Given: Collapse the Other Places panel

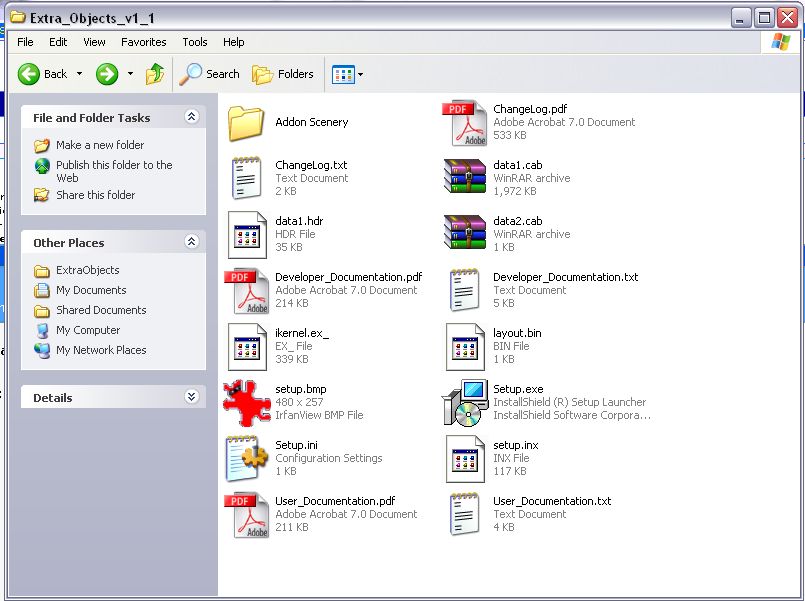Looking at the screenshot, I should coord(191,242).
